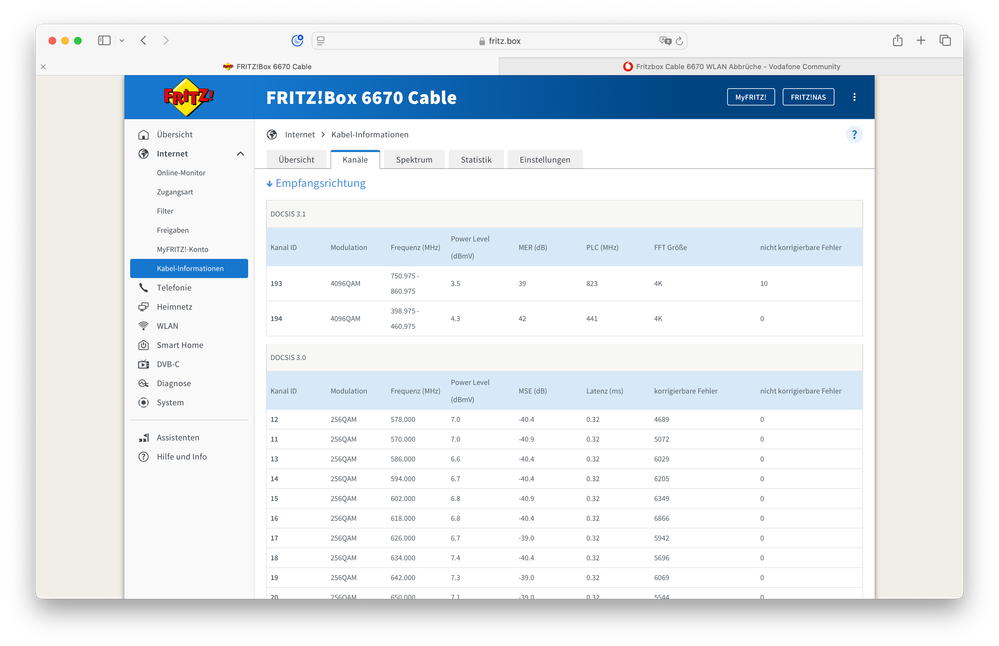
Task: Click the FRITZ! logo in header
Action: pos(189,97)
